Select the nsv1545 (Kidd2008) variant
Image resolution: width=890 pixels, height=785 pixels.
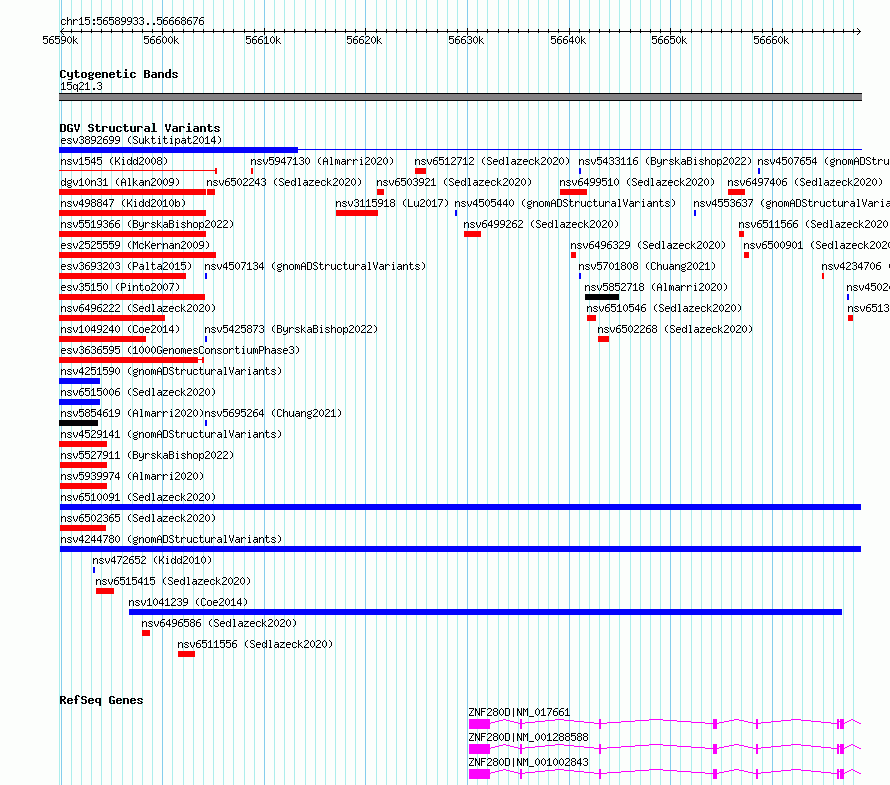coord(114,161)
